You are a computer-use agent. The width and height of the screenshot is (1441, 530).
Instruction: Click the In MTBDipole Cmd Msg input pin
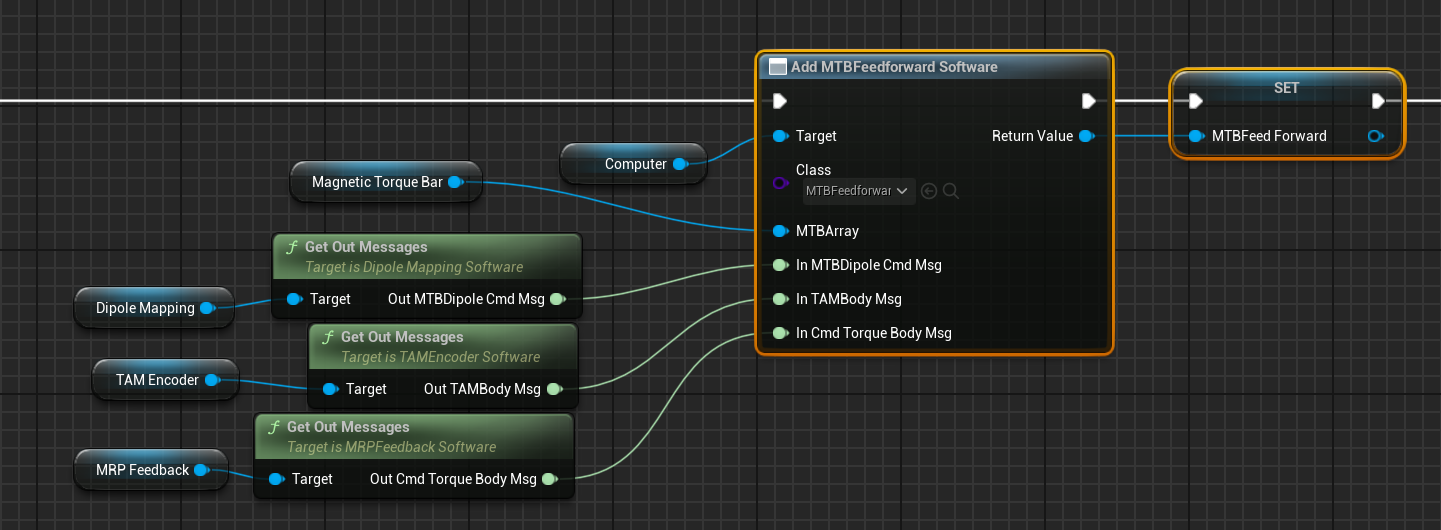pos(780,265)
